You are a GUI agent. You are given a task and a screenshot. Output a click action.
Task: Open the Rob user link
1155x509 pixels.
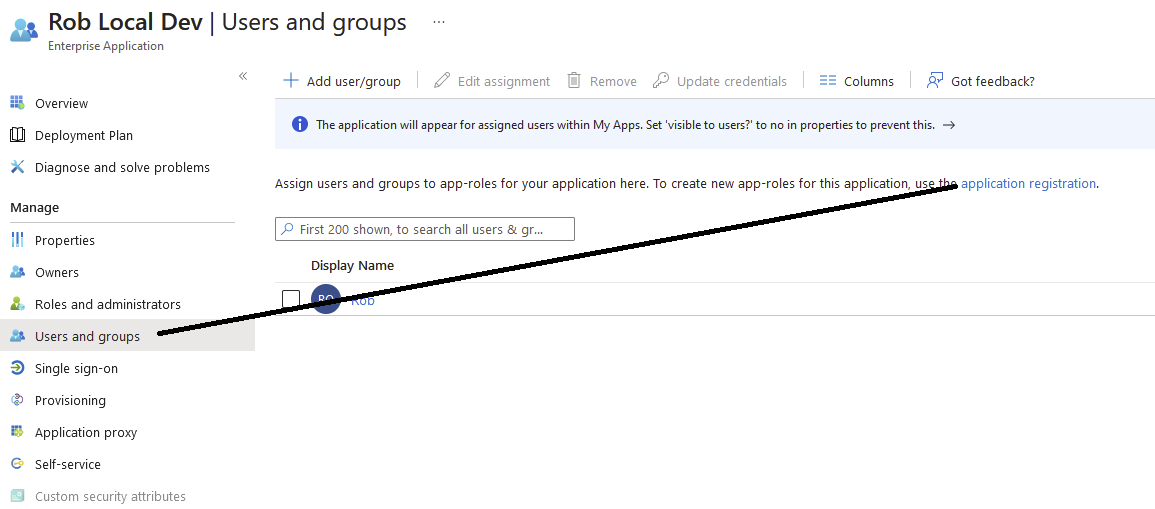(363, 300)
